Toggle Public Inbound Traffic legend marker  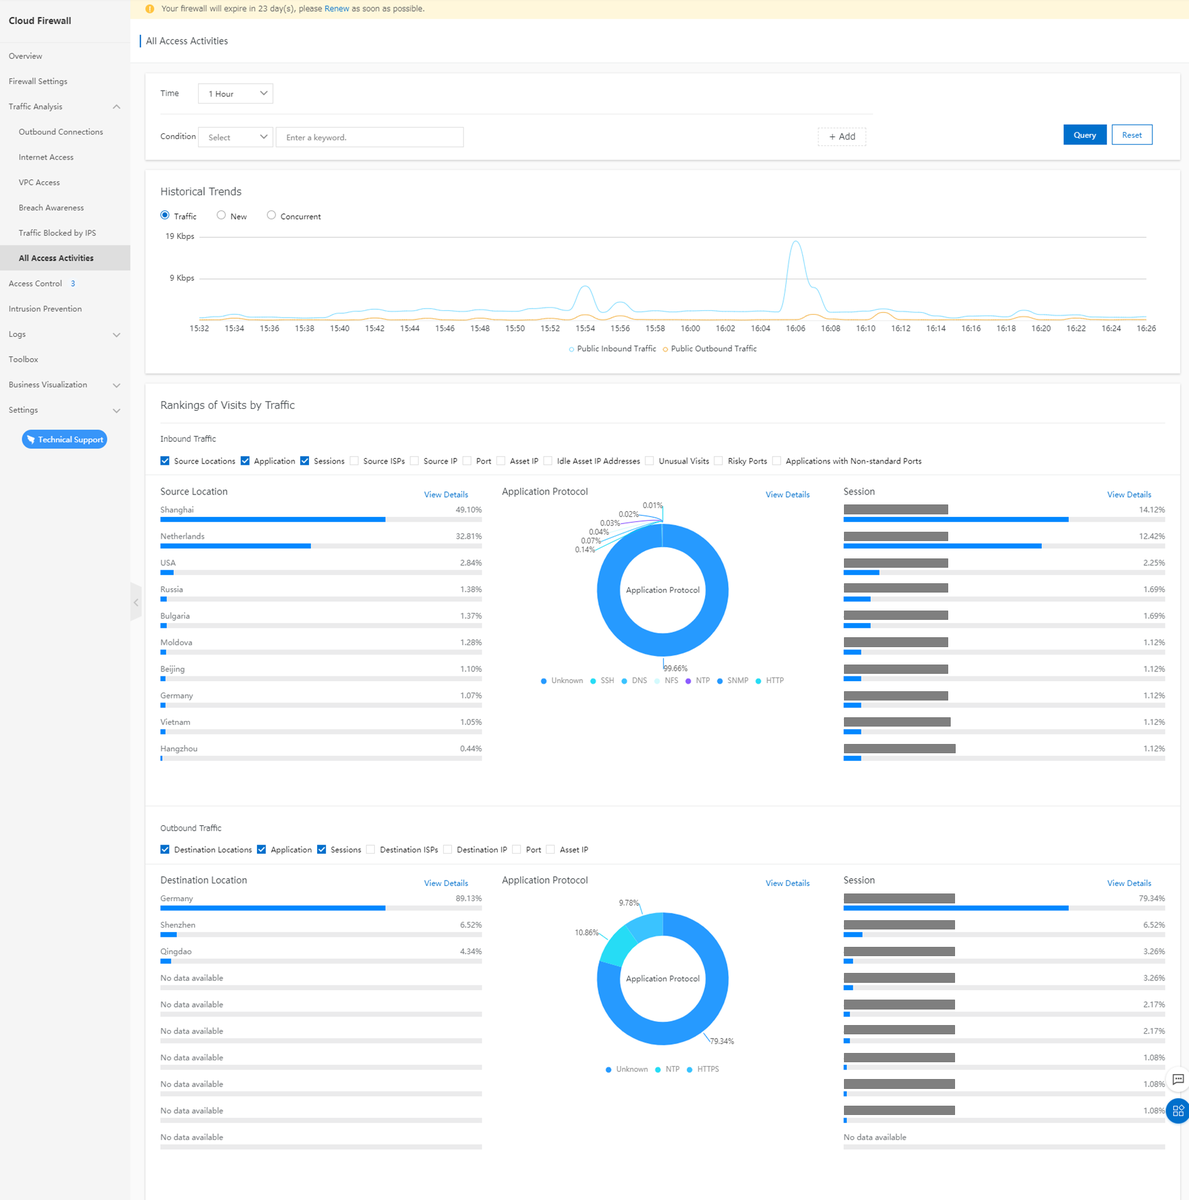(x=572, y=349)
